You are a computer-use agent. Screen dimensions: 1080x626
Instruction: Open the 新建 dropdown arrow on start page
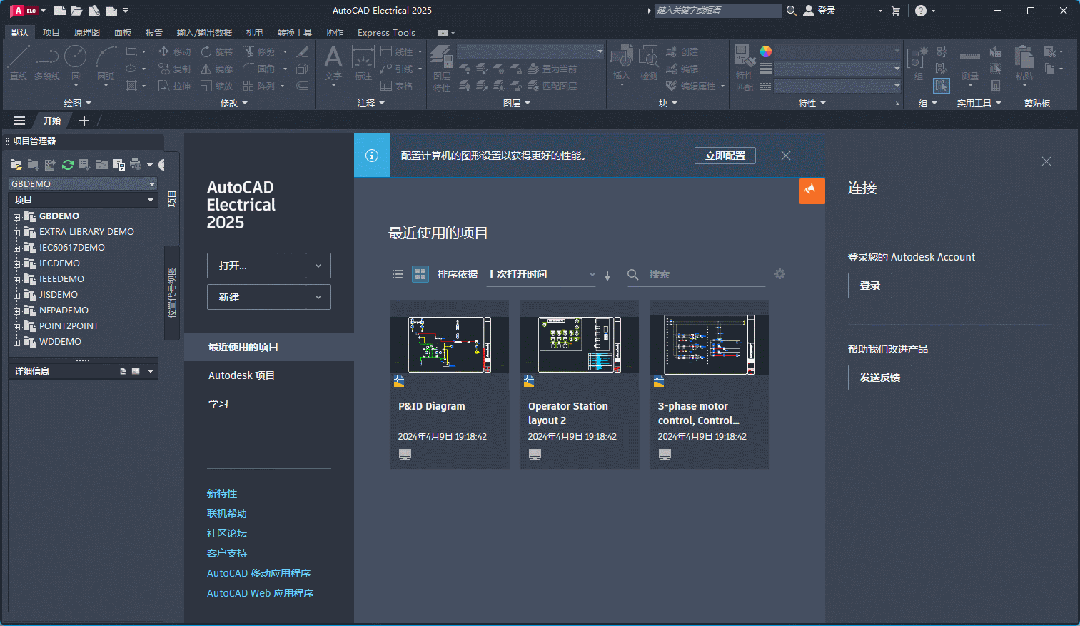click(x=318, y=297)
